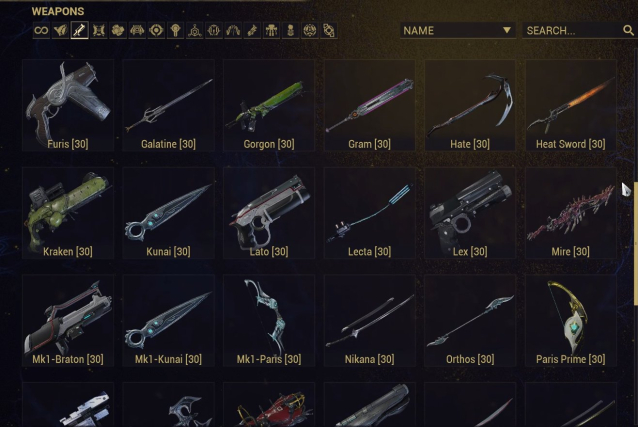Click the wrench-shaped filter icon
The image size is (638, 427).
252,31
